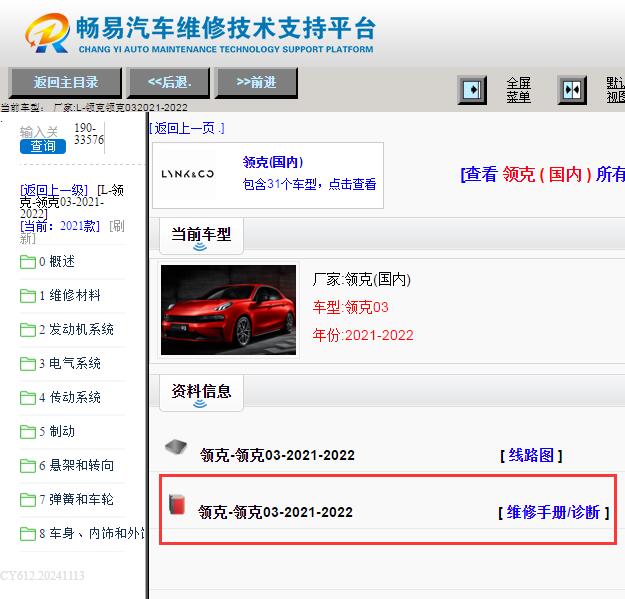Click the gray module icon of 线路图 row

(176, 447)
